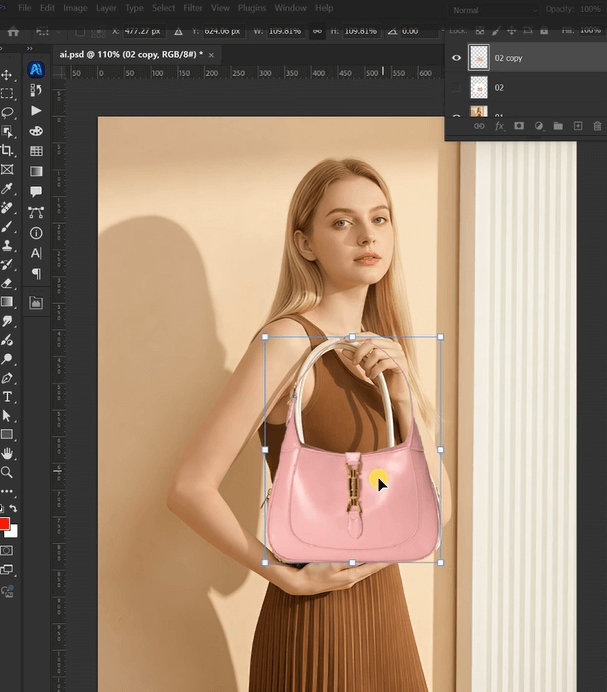The width and height of the screenshot is (607, 692).
Task: Click the create new layer button
Action: pos(577,126)
